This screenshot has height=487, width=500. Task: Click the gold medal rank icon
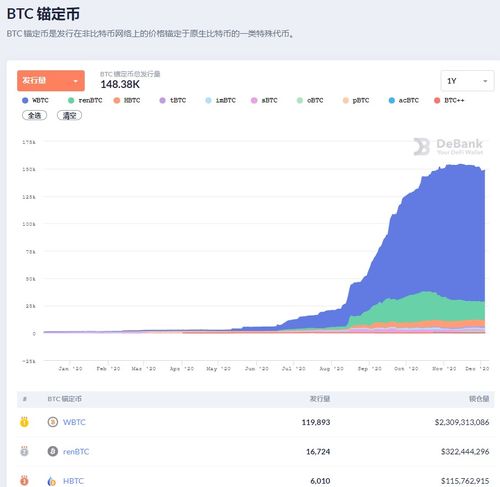(x=24, y=422)
